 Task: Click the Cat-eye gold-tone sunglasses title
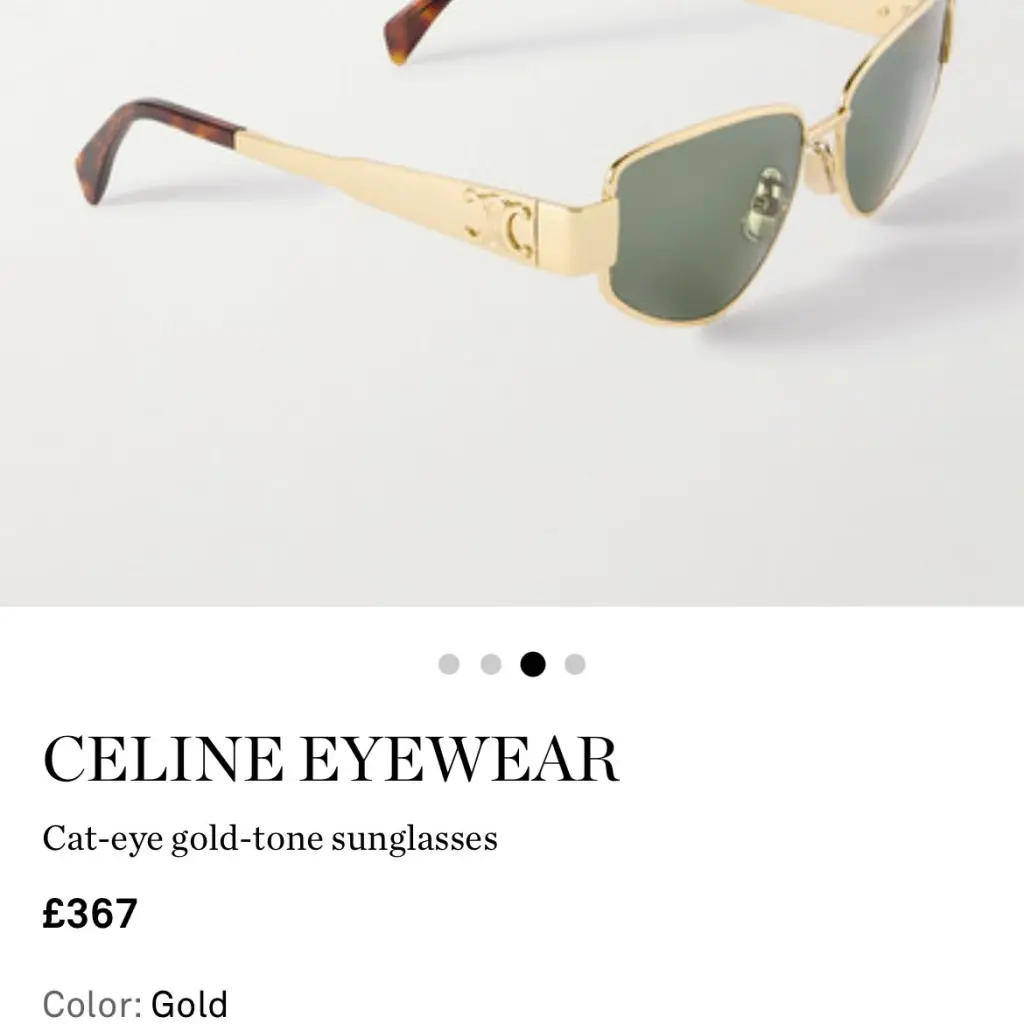pos(270,839)
